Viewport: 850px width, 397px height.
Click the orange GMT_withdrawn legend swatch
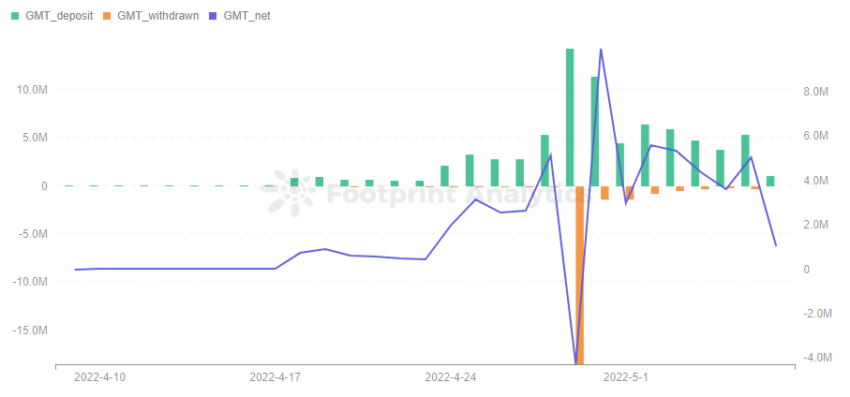point(108,16)
